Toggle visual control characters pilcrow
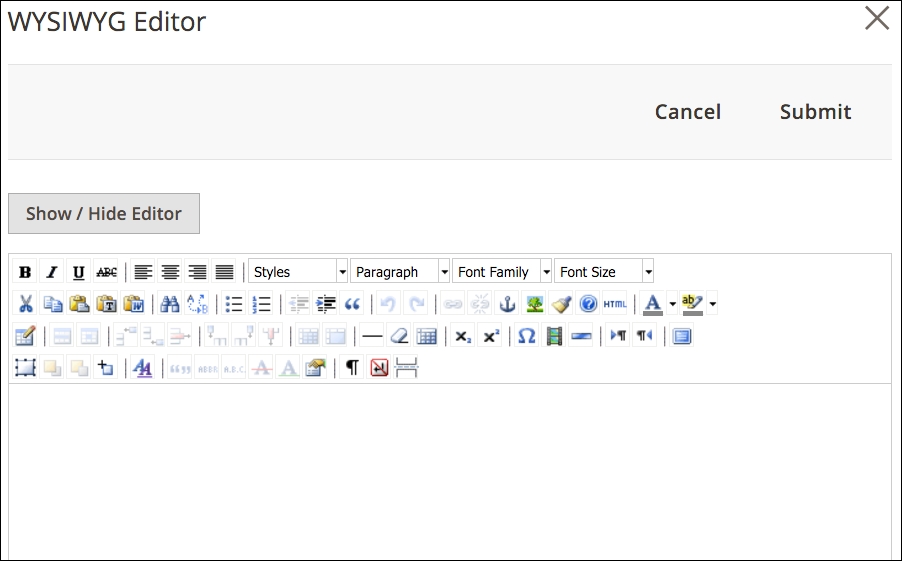This screenshot has width=902, height=561. tap(352, 368)
